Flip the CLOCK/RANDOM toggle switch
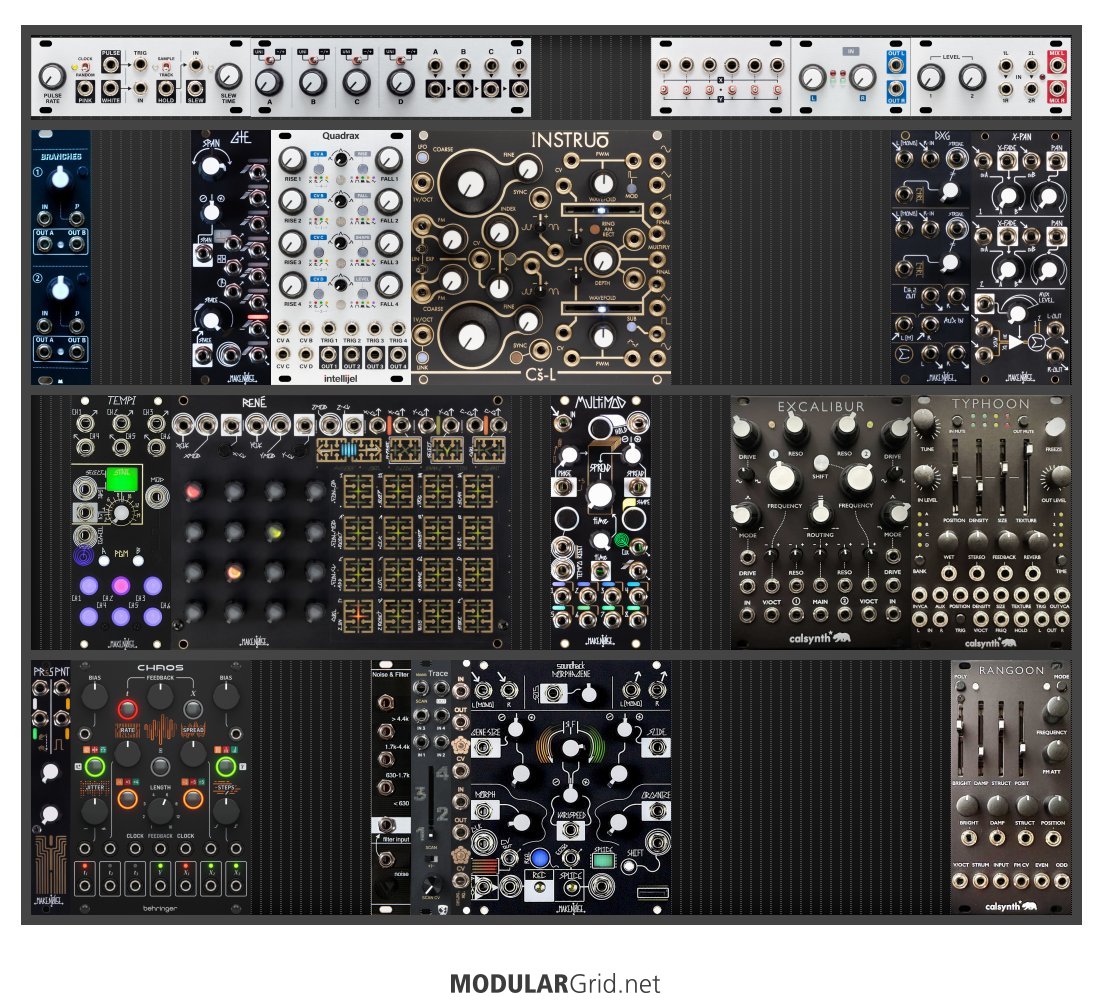The width and height of the screenshot is (1112, 1005). pyautogui.click(x=85, y=67)
